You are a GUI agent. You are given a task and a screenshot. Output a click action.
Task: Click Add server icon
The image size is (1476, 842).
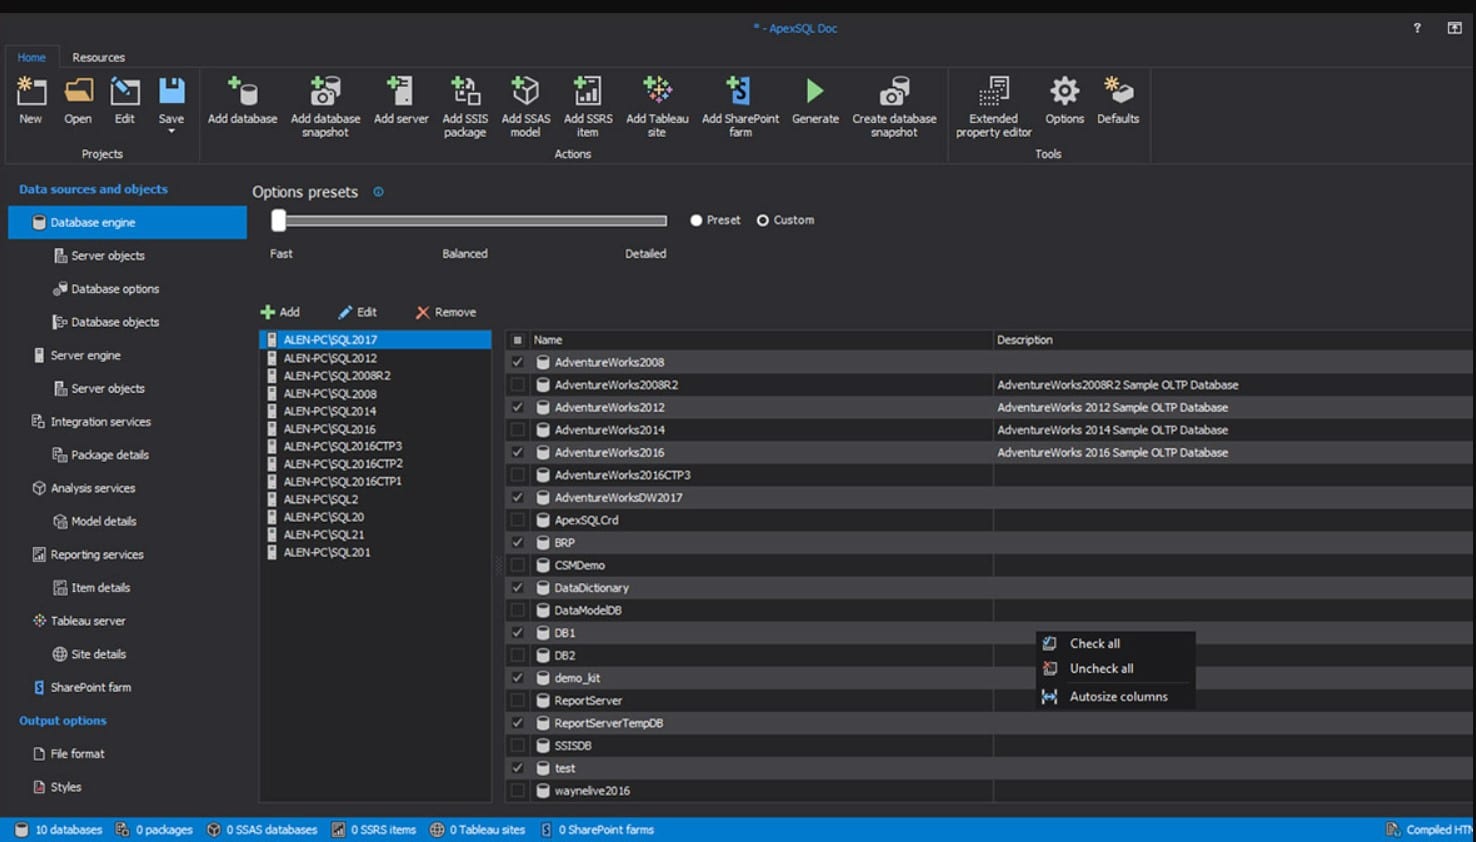[401, 100]
